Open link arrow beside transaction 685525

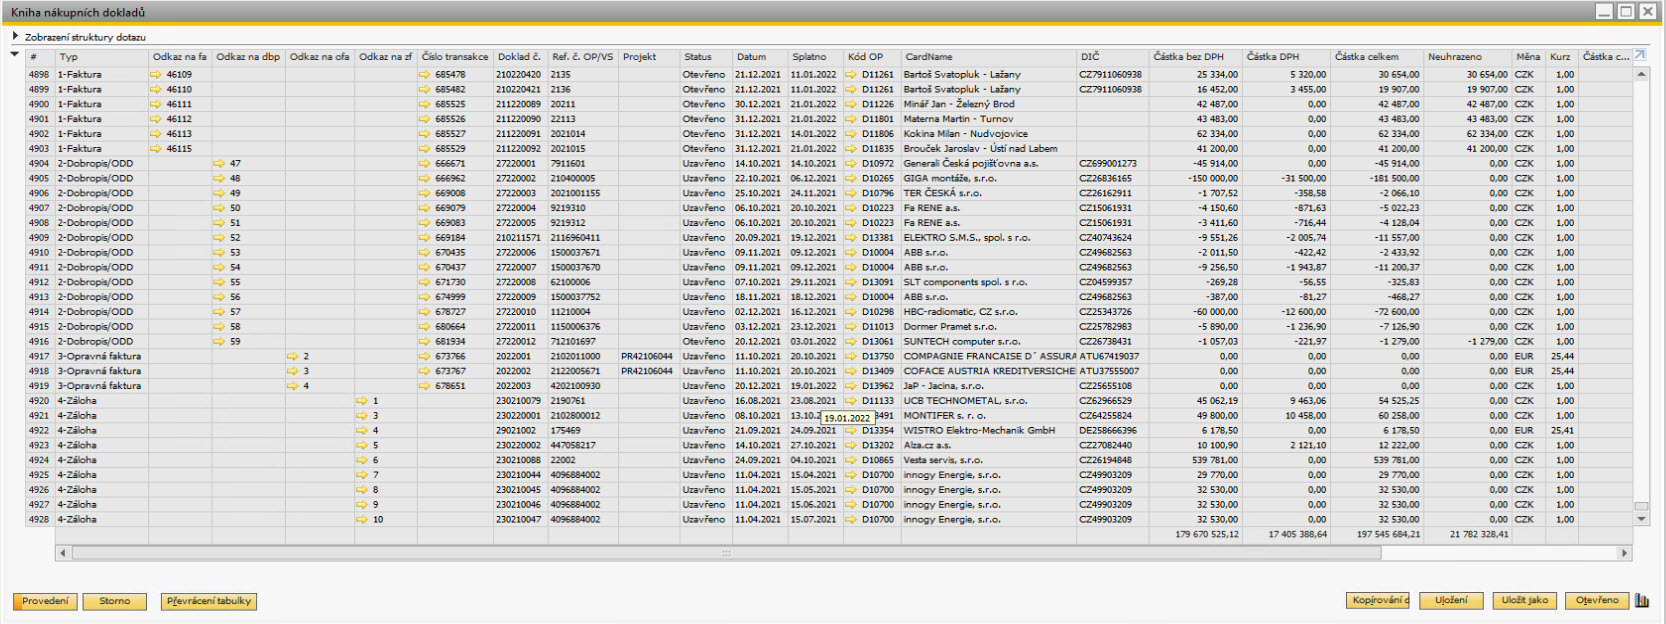click(x=424, y=104)
